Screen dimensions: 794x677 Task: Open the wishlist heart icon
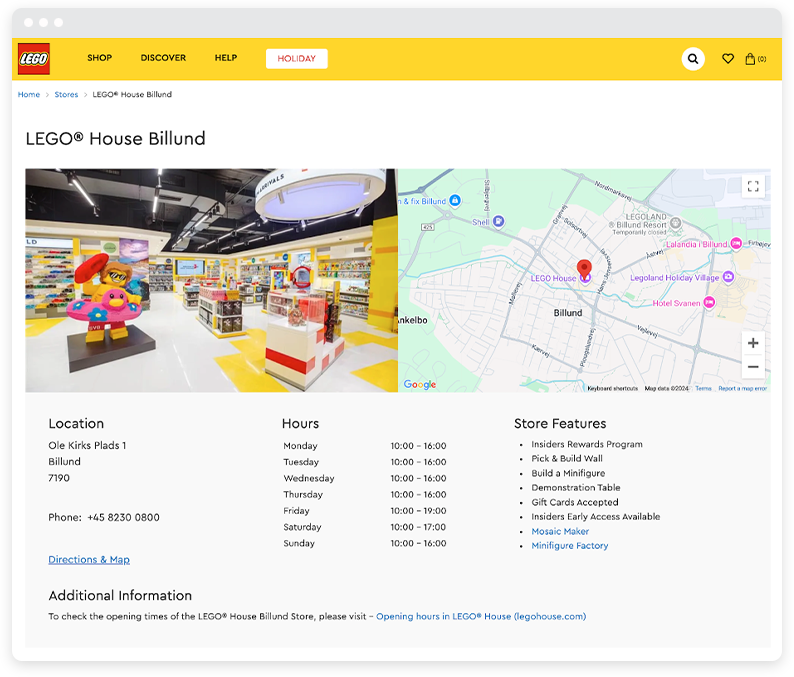pyautogui.click(x=728, y=59)
